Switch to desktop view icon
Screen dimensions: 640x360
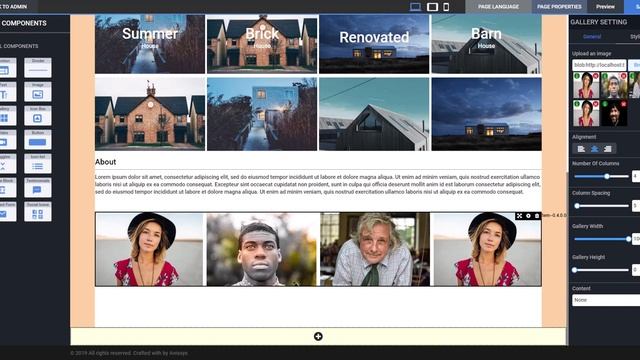point(415,7)
